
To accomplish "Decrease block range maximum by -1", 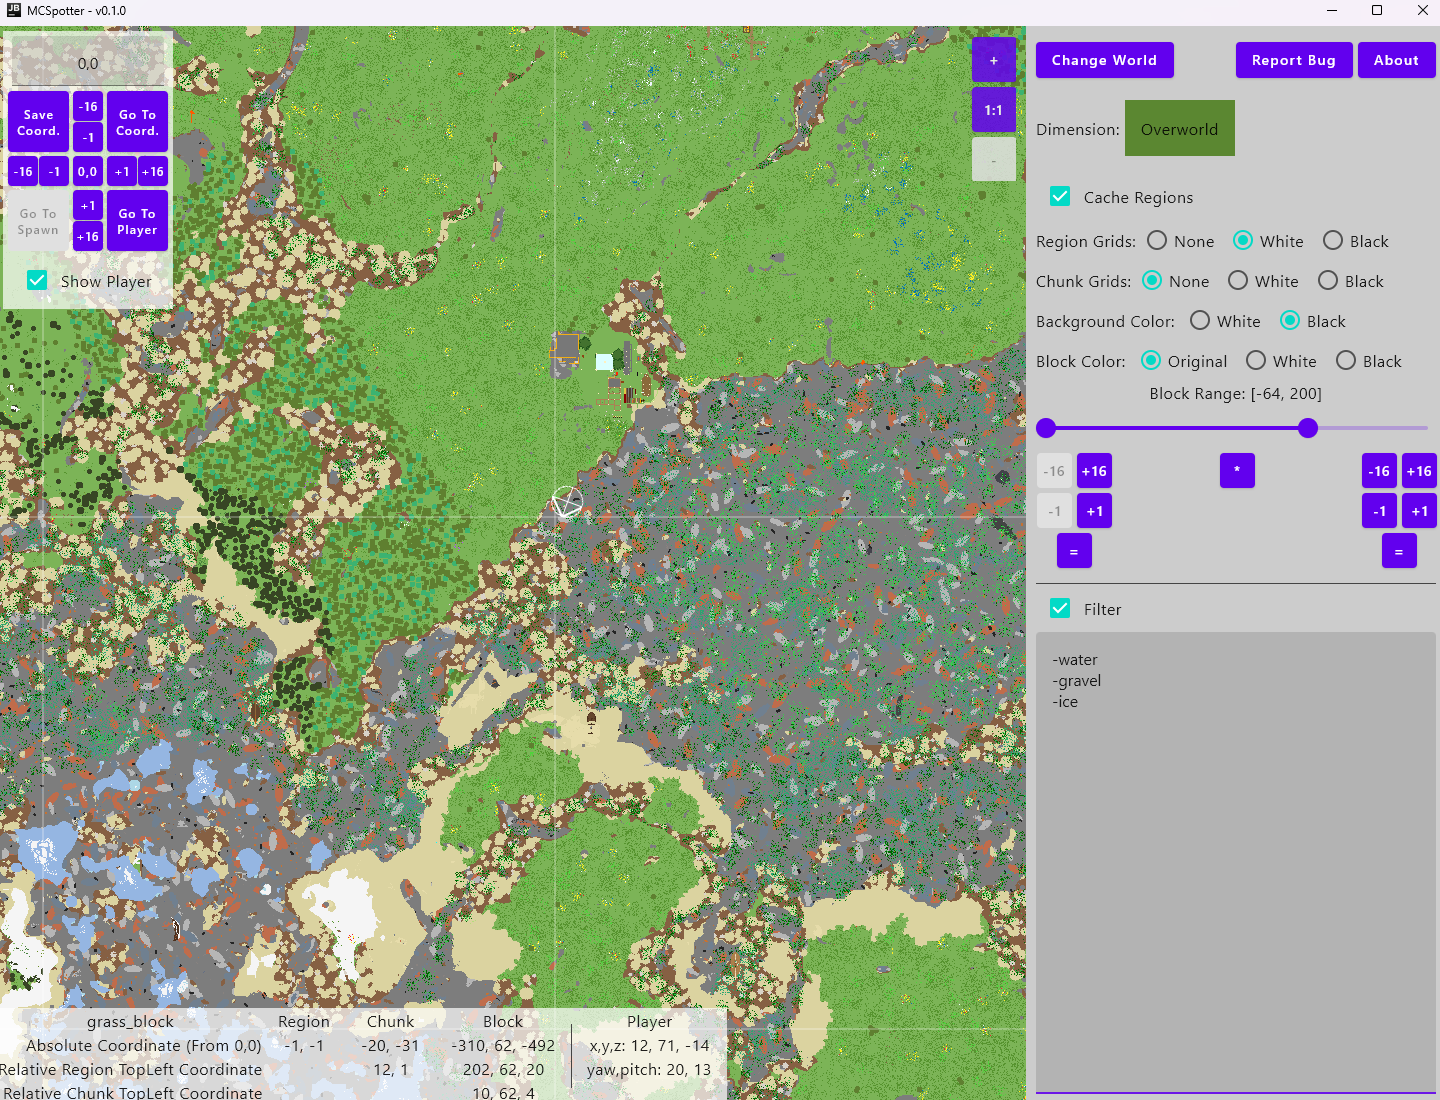I will click(x=1379, y=511).
